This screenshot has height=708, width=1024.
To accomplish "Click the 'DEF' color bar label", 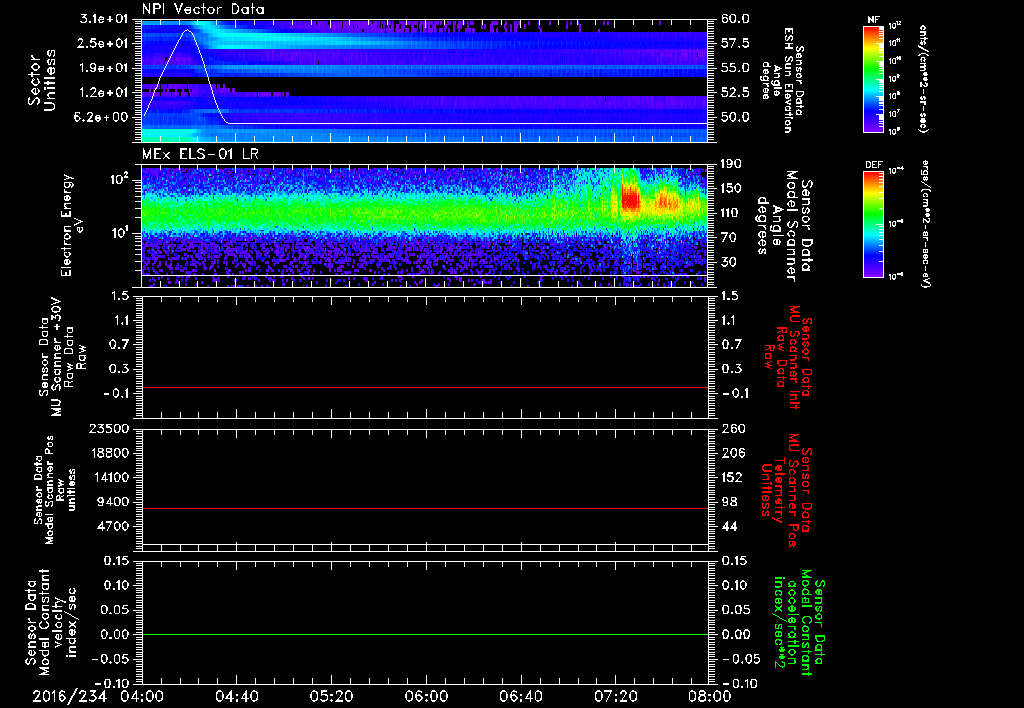I will [x=874, y=165].
